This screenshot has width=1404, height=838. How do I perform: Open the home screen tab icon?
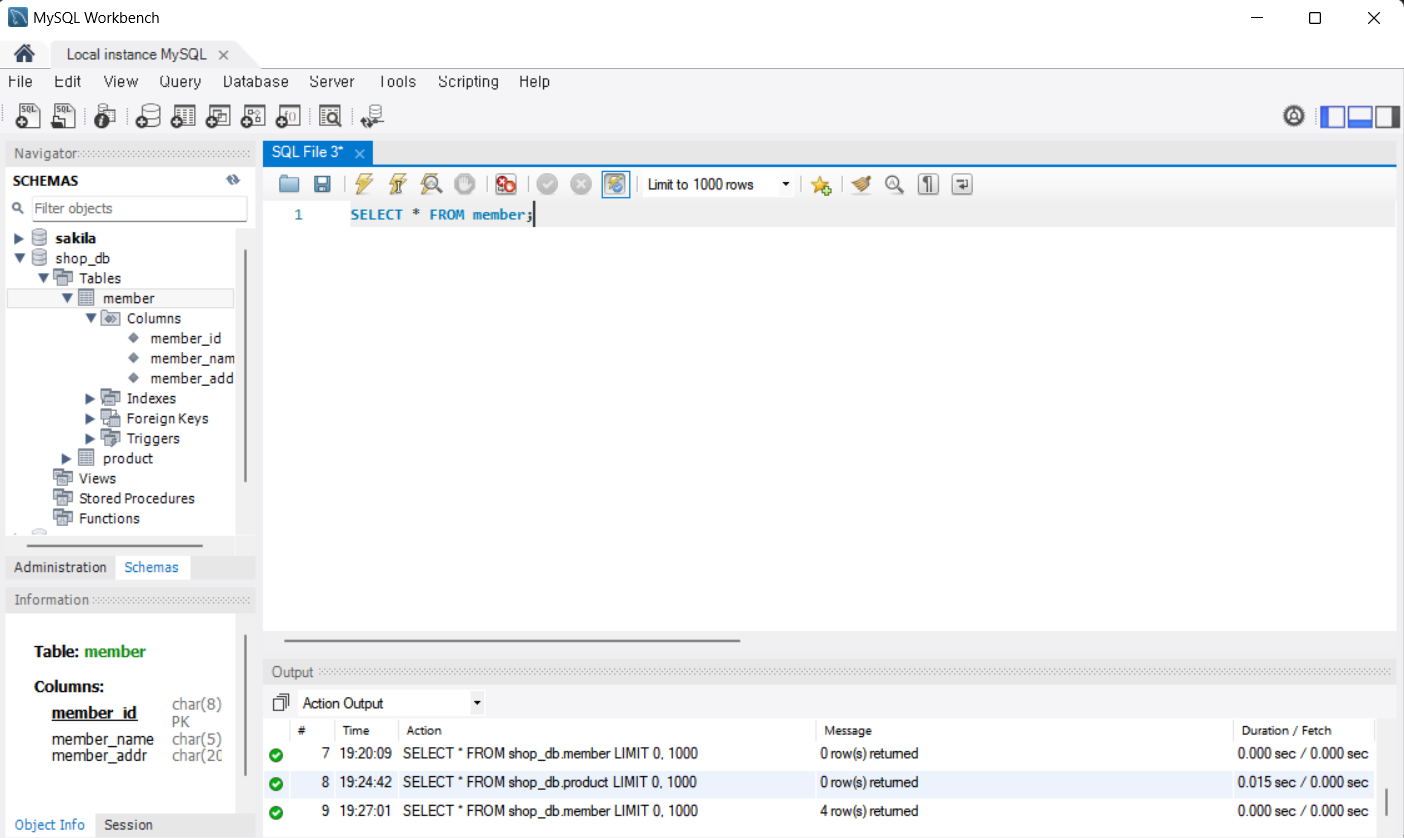pos(24,54)
